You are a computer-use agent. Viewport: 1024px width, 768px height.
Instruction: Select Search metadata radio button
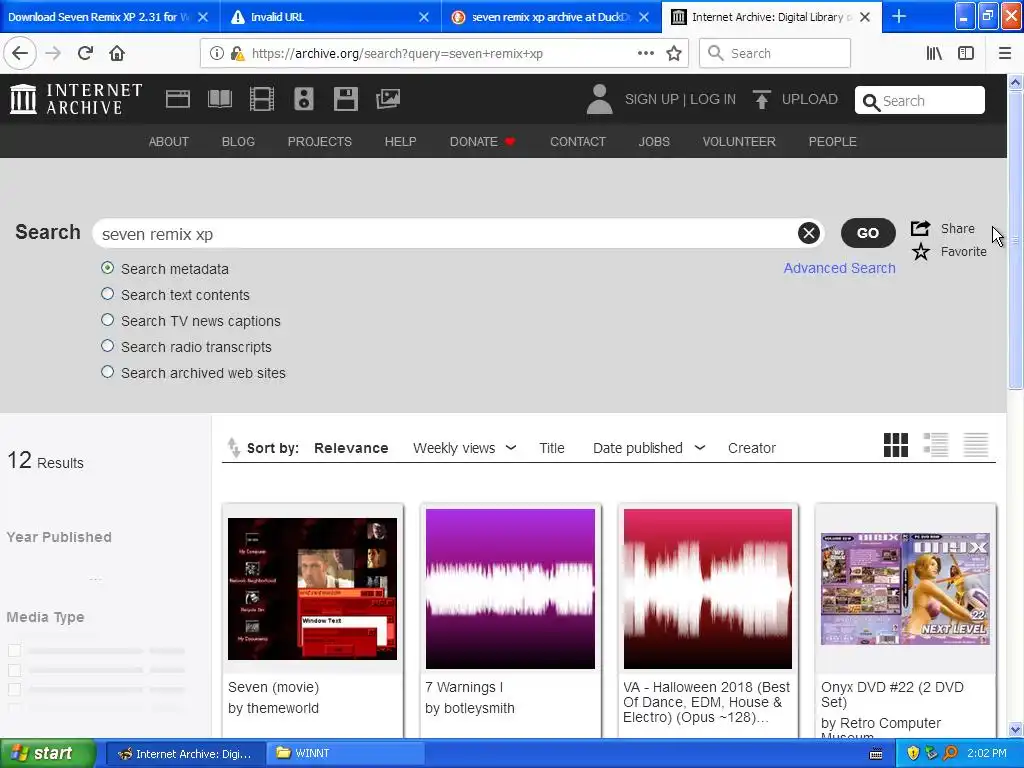pyautogui.click(x=108, y=268)
